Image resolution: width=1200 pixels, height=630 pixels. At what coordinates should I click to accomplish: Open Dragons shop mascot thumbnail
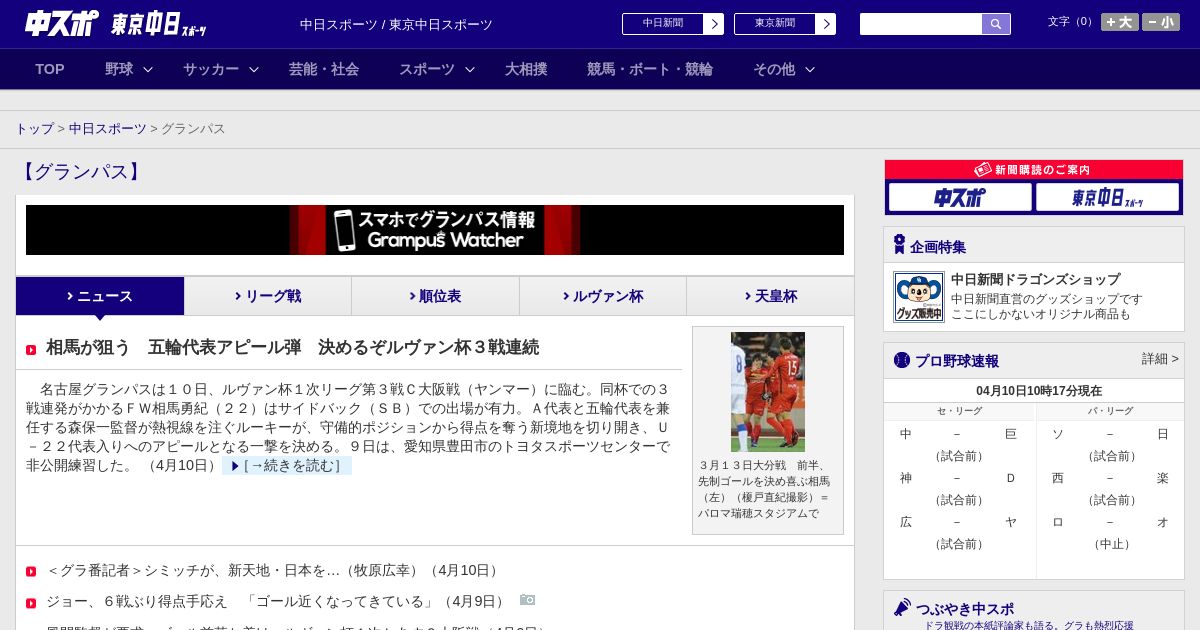pos(919,297)
